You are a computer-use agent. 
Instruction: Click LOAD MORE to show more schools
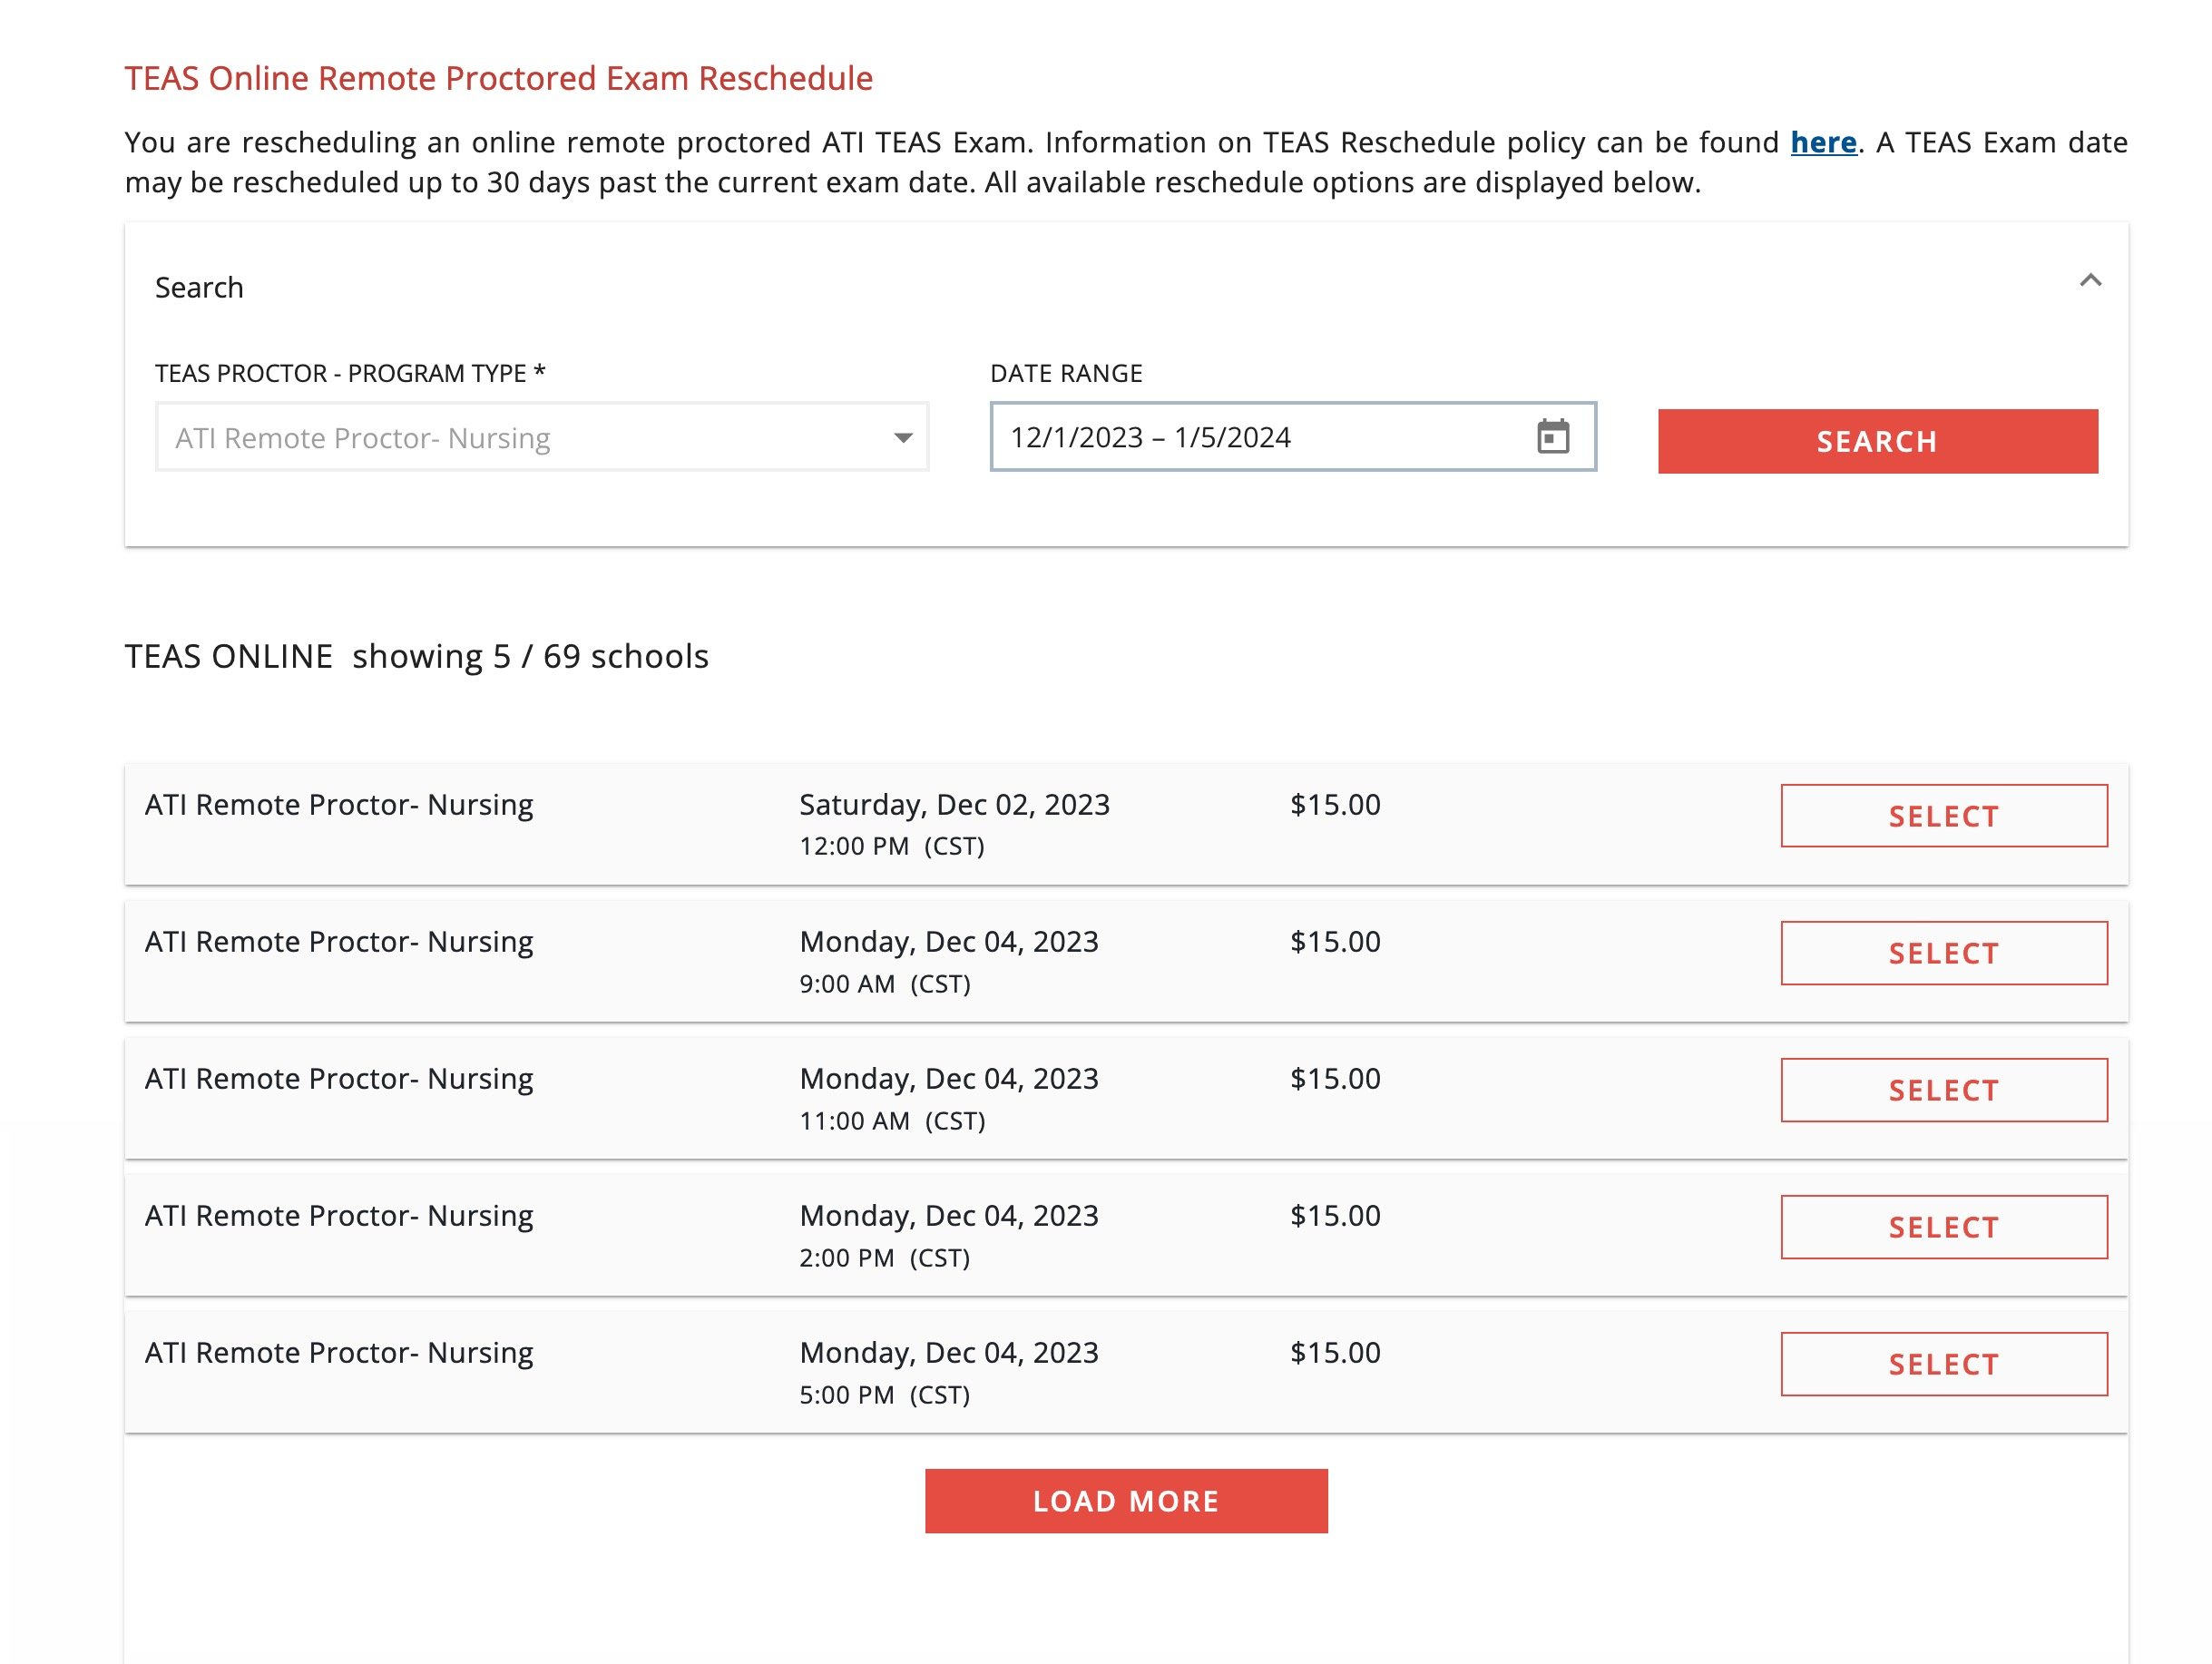(x=1126, y=1500)
